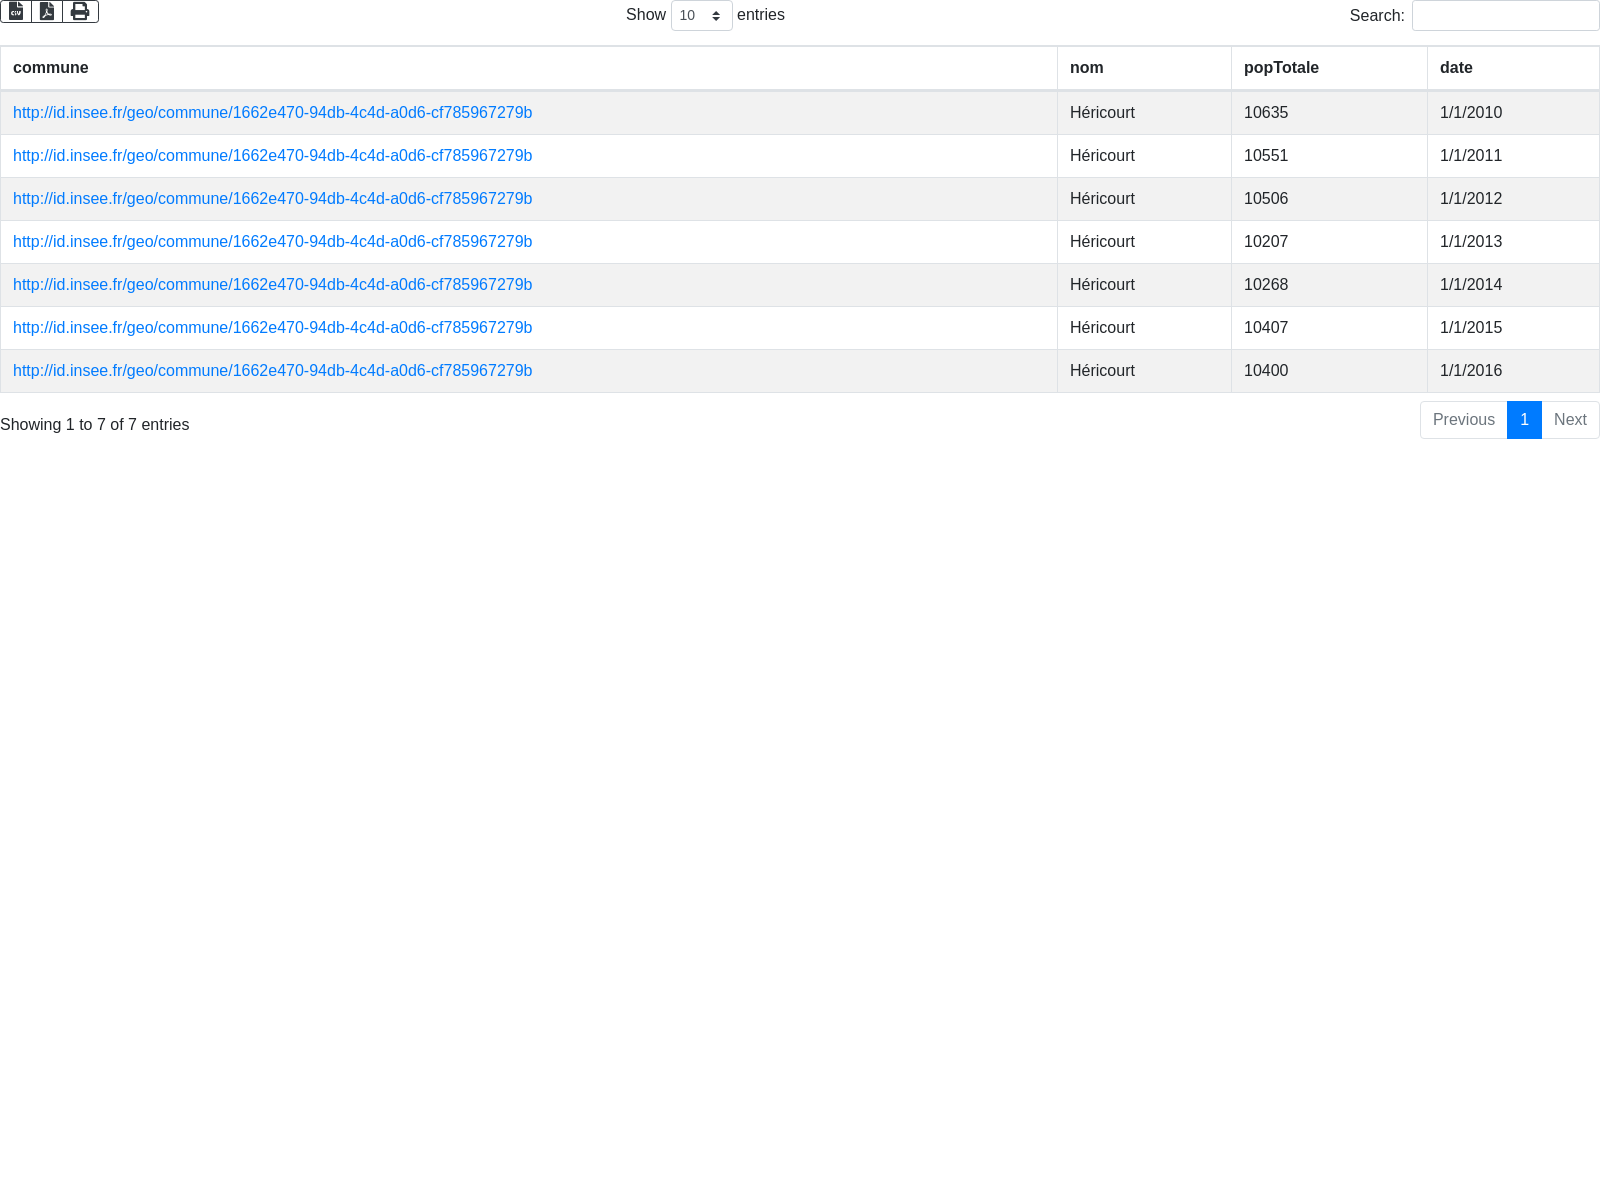Sort by the nom column header

[1086, 68]
